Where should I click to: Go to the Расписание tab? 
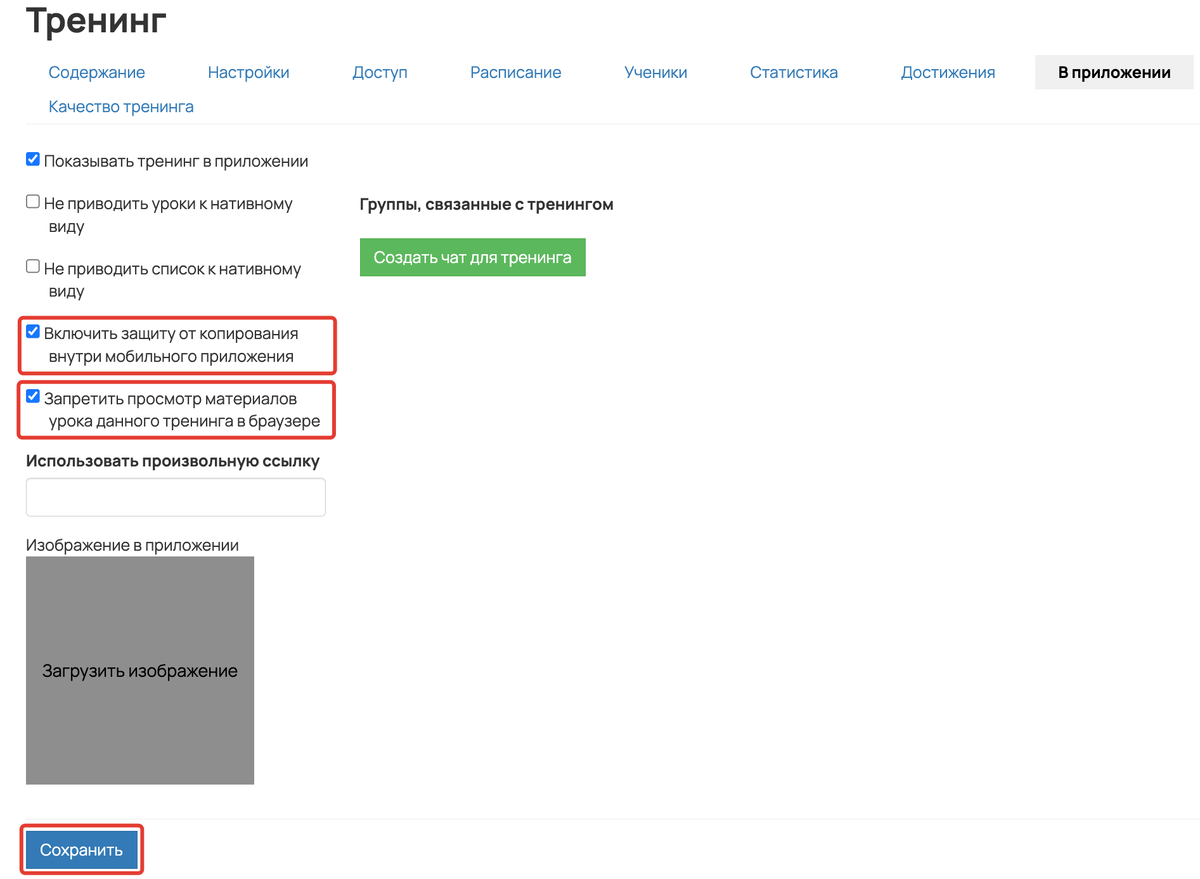pos(516,72)
